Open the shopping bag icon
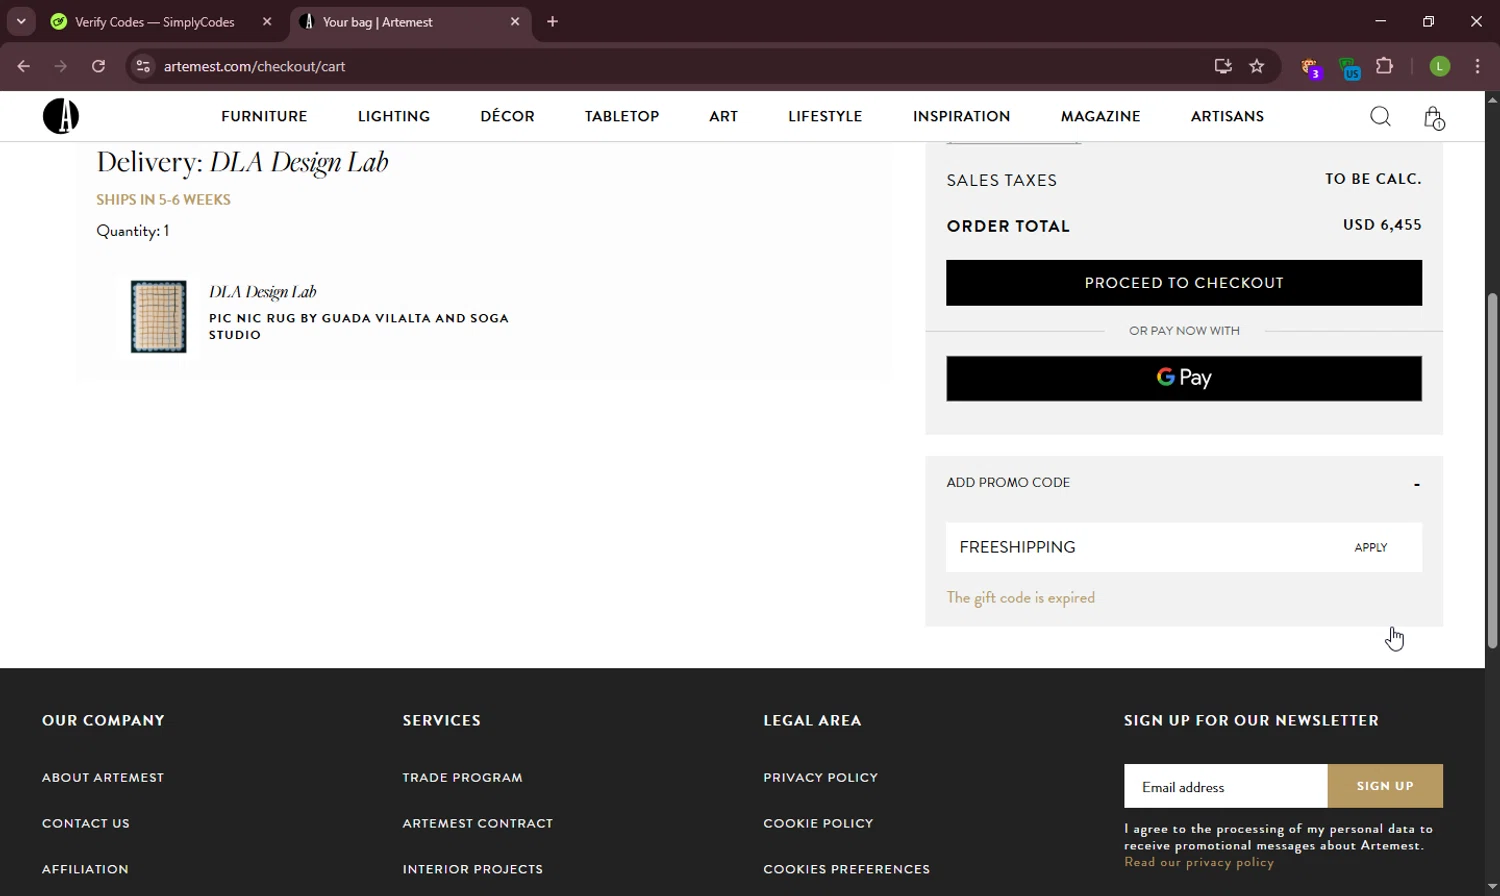Viewport: 1500px width, 896px height. [1433, 118]
